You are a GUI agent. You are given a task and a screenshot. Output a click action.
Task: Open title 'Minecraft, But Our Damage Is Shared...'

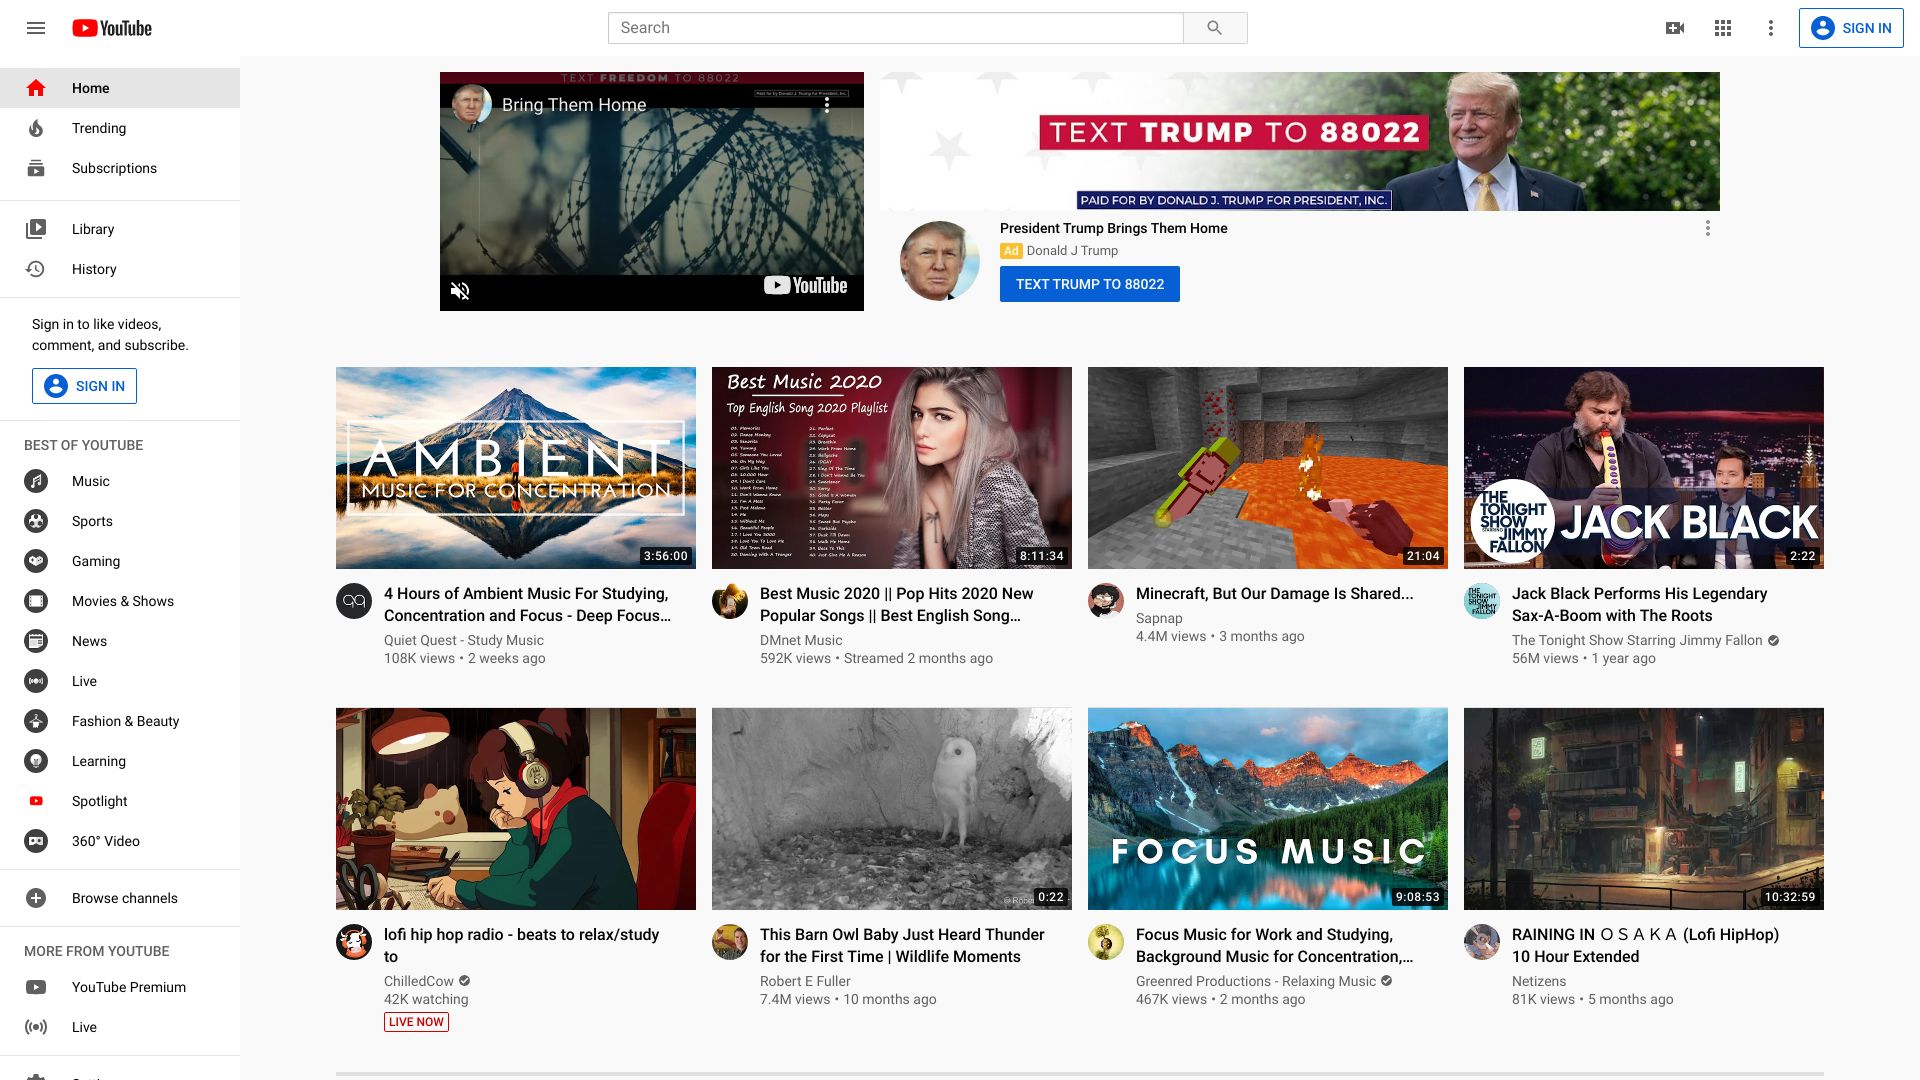pos(1275,593)
